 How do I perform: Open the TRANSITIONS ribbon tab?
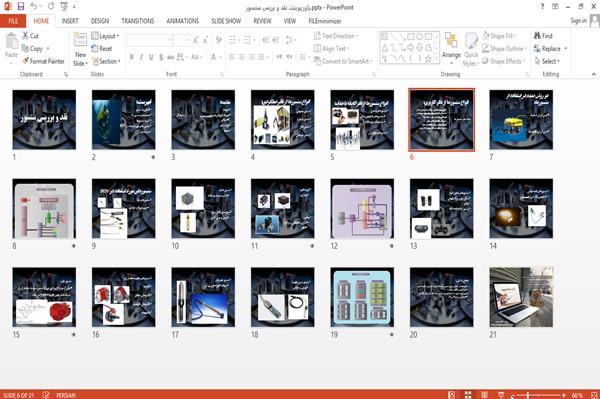[138, 21]
